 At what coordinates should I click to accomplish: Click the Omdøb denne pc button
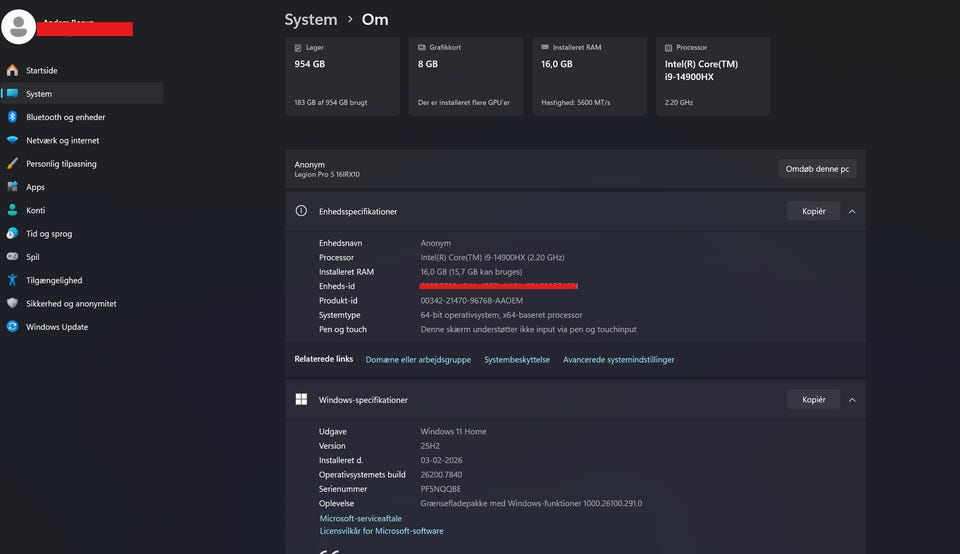817,169
